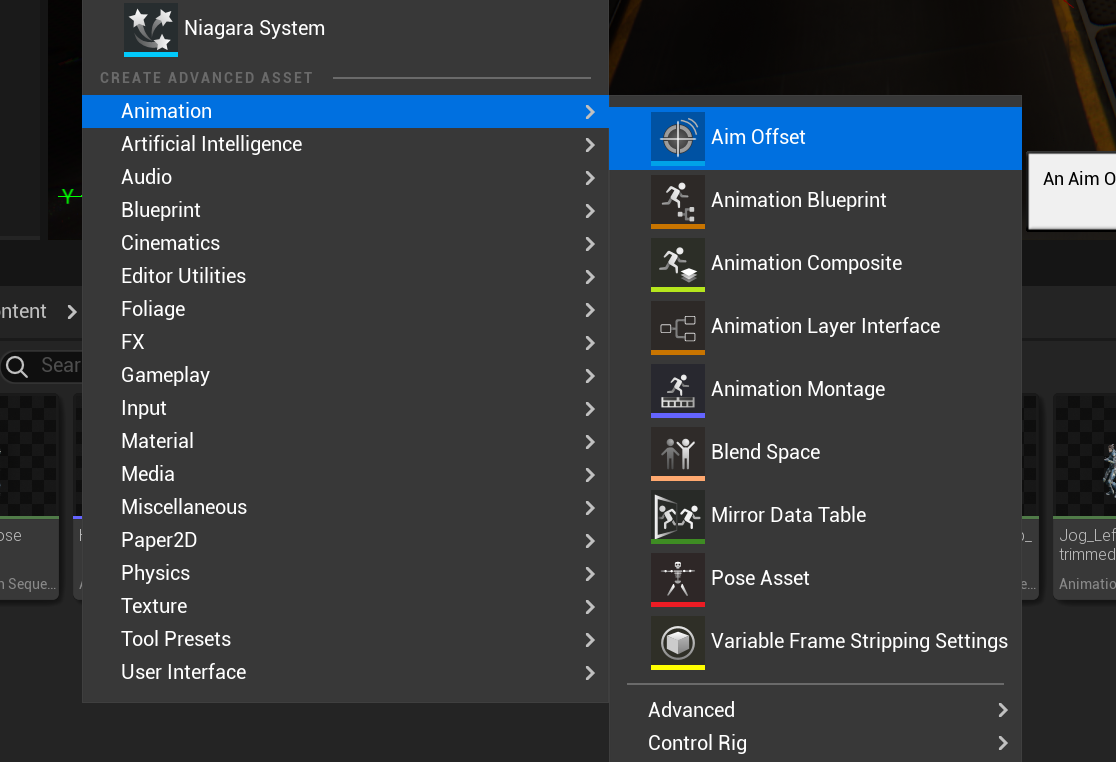Screen dimensions: 1116x762
Task: Click the Animation Composite icon
Action: pos(678,265)
